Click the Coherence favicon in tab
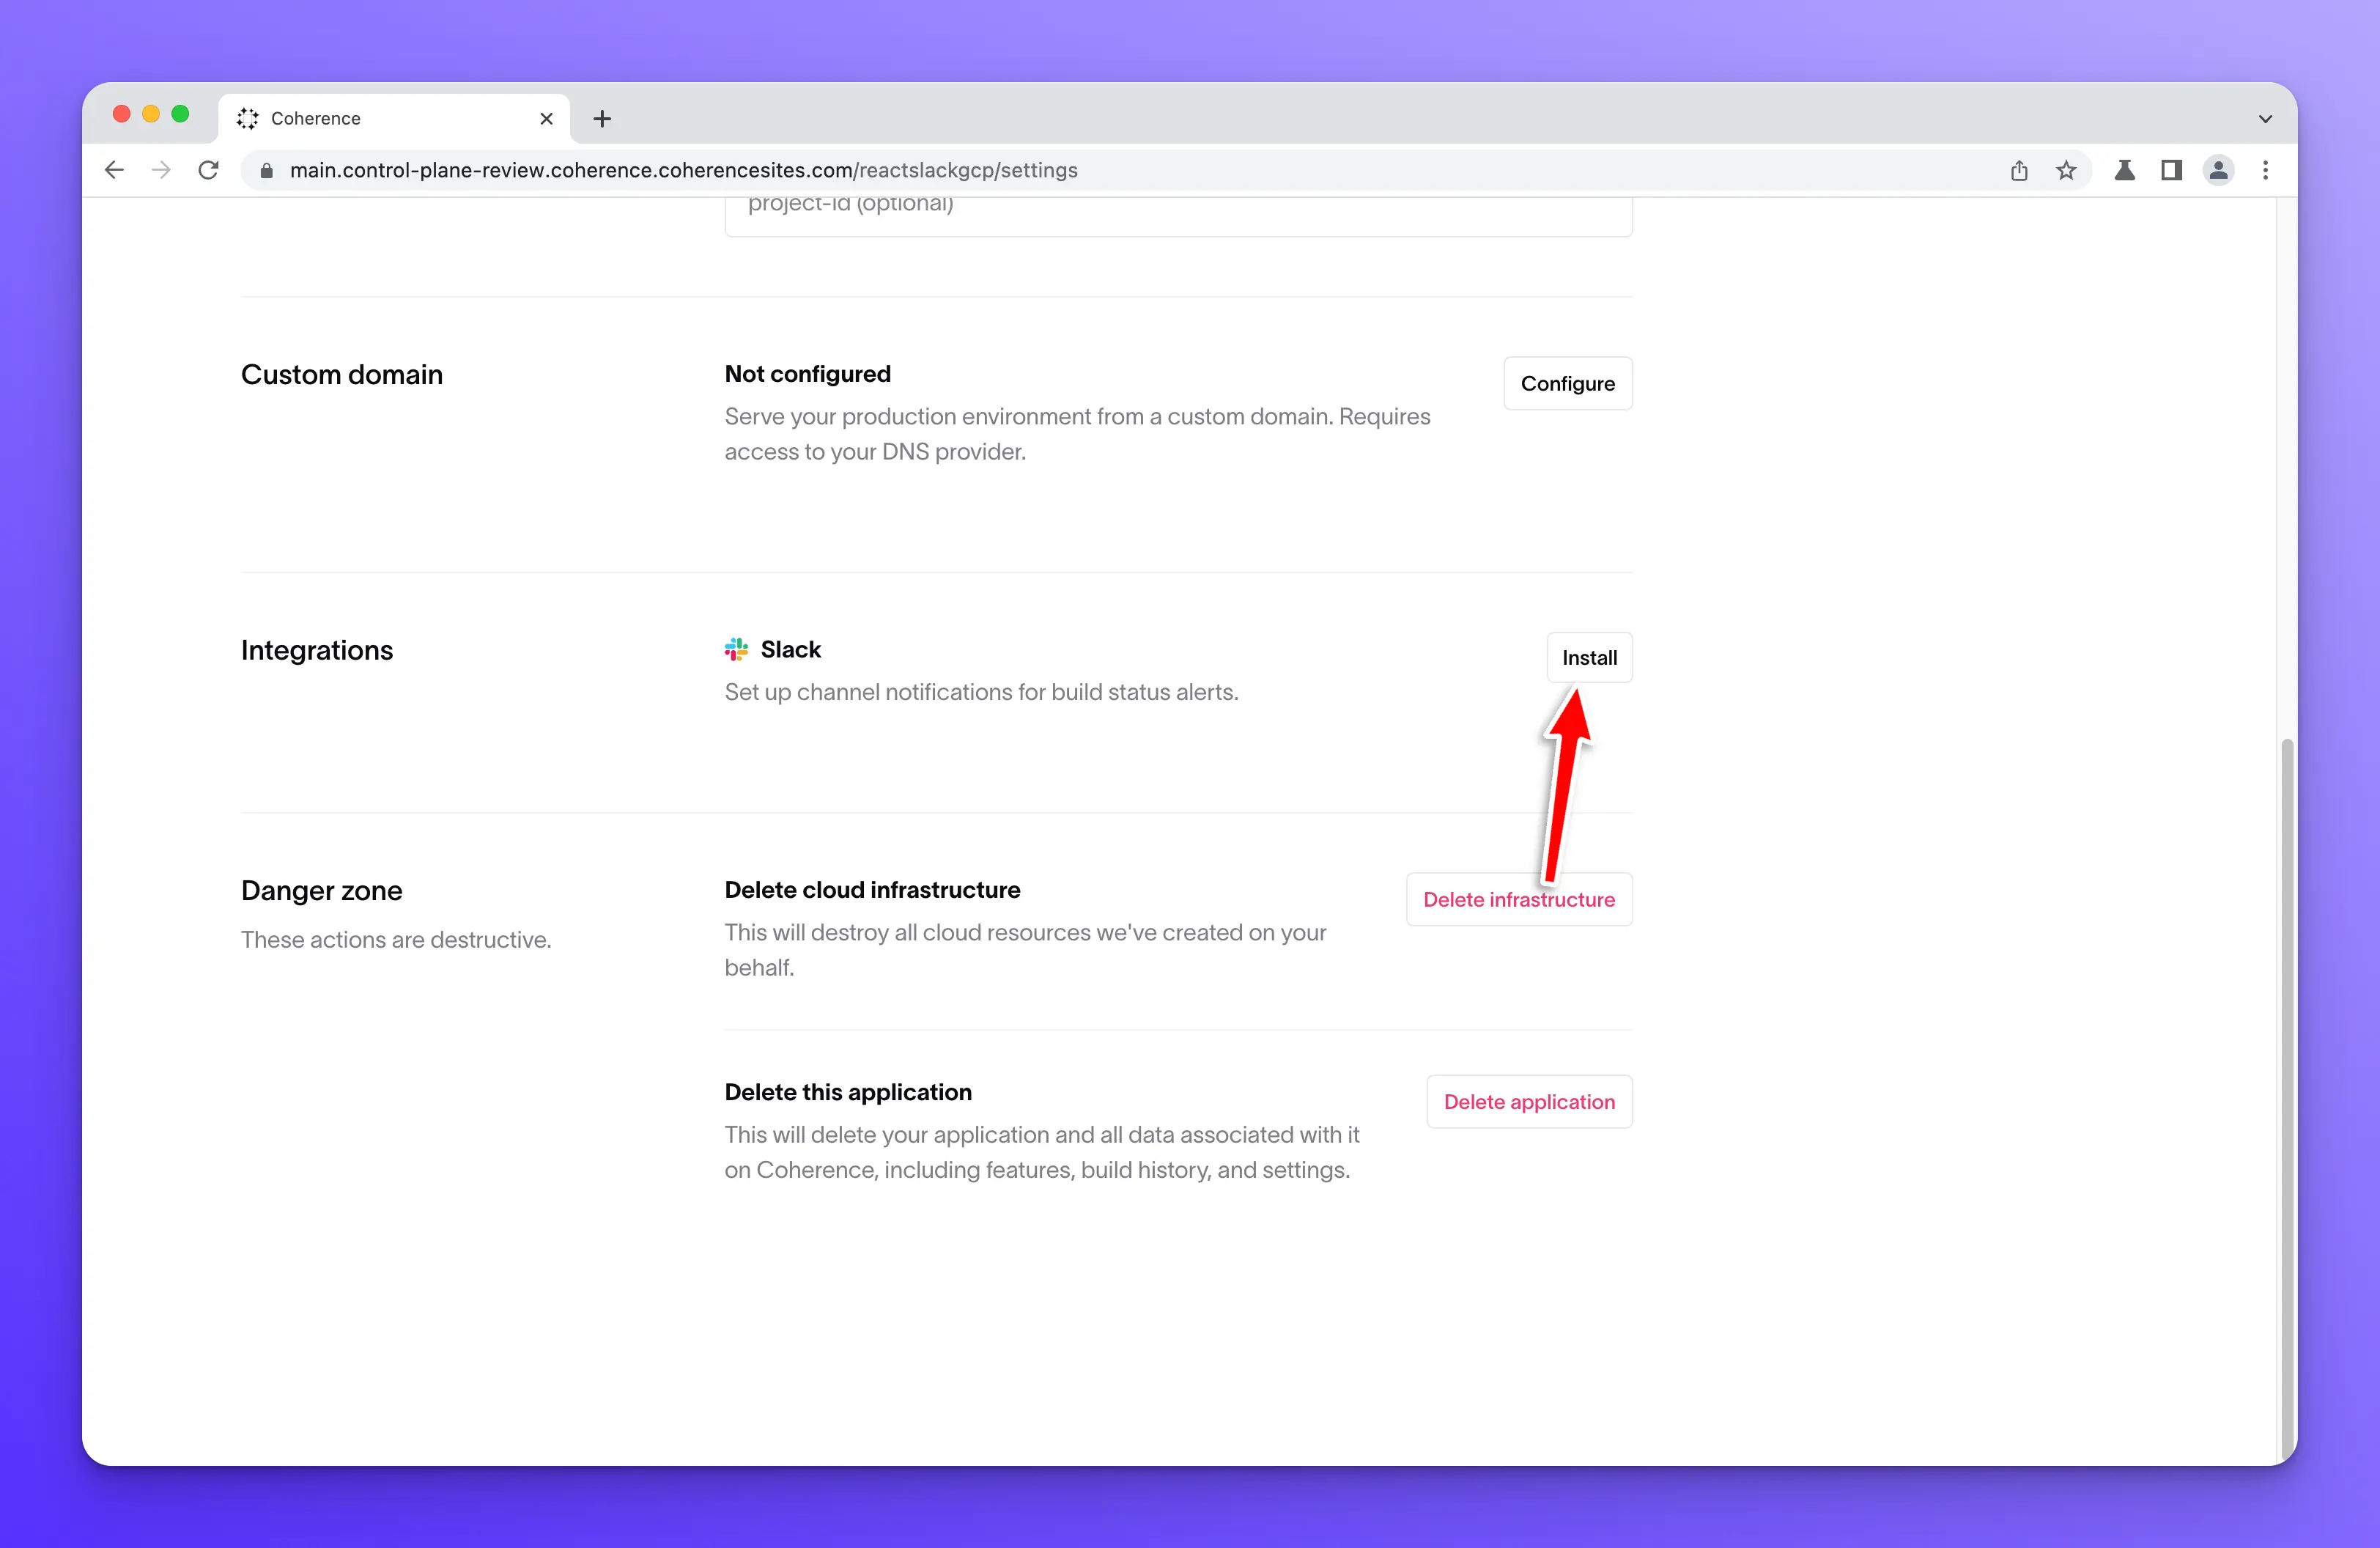The image size is (2380, 1548). tap(248, 118)
